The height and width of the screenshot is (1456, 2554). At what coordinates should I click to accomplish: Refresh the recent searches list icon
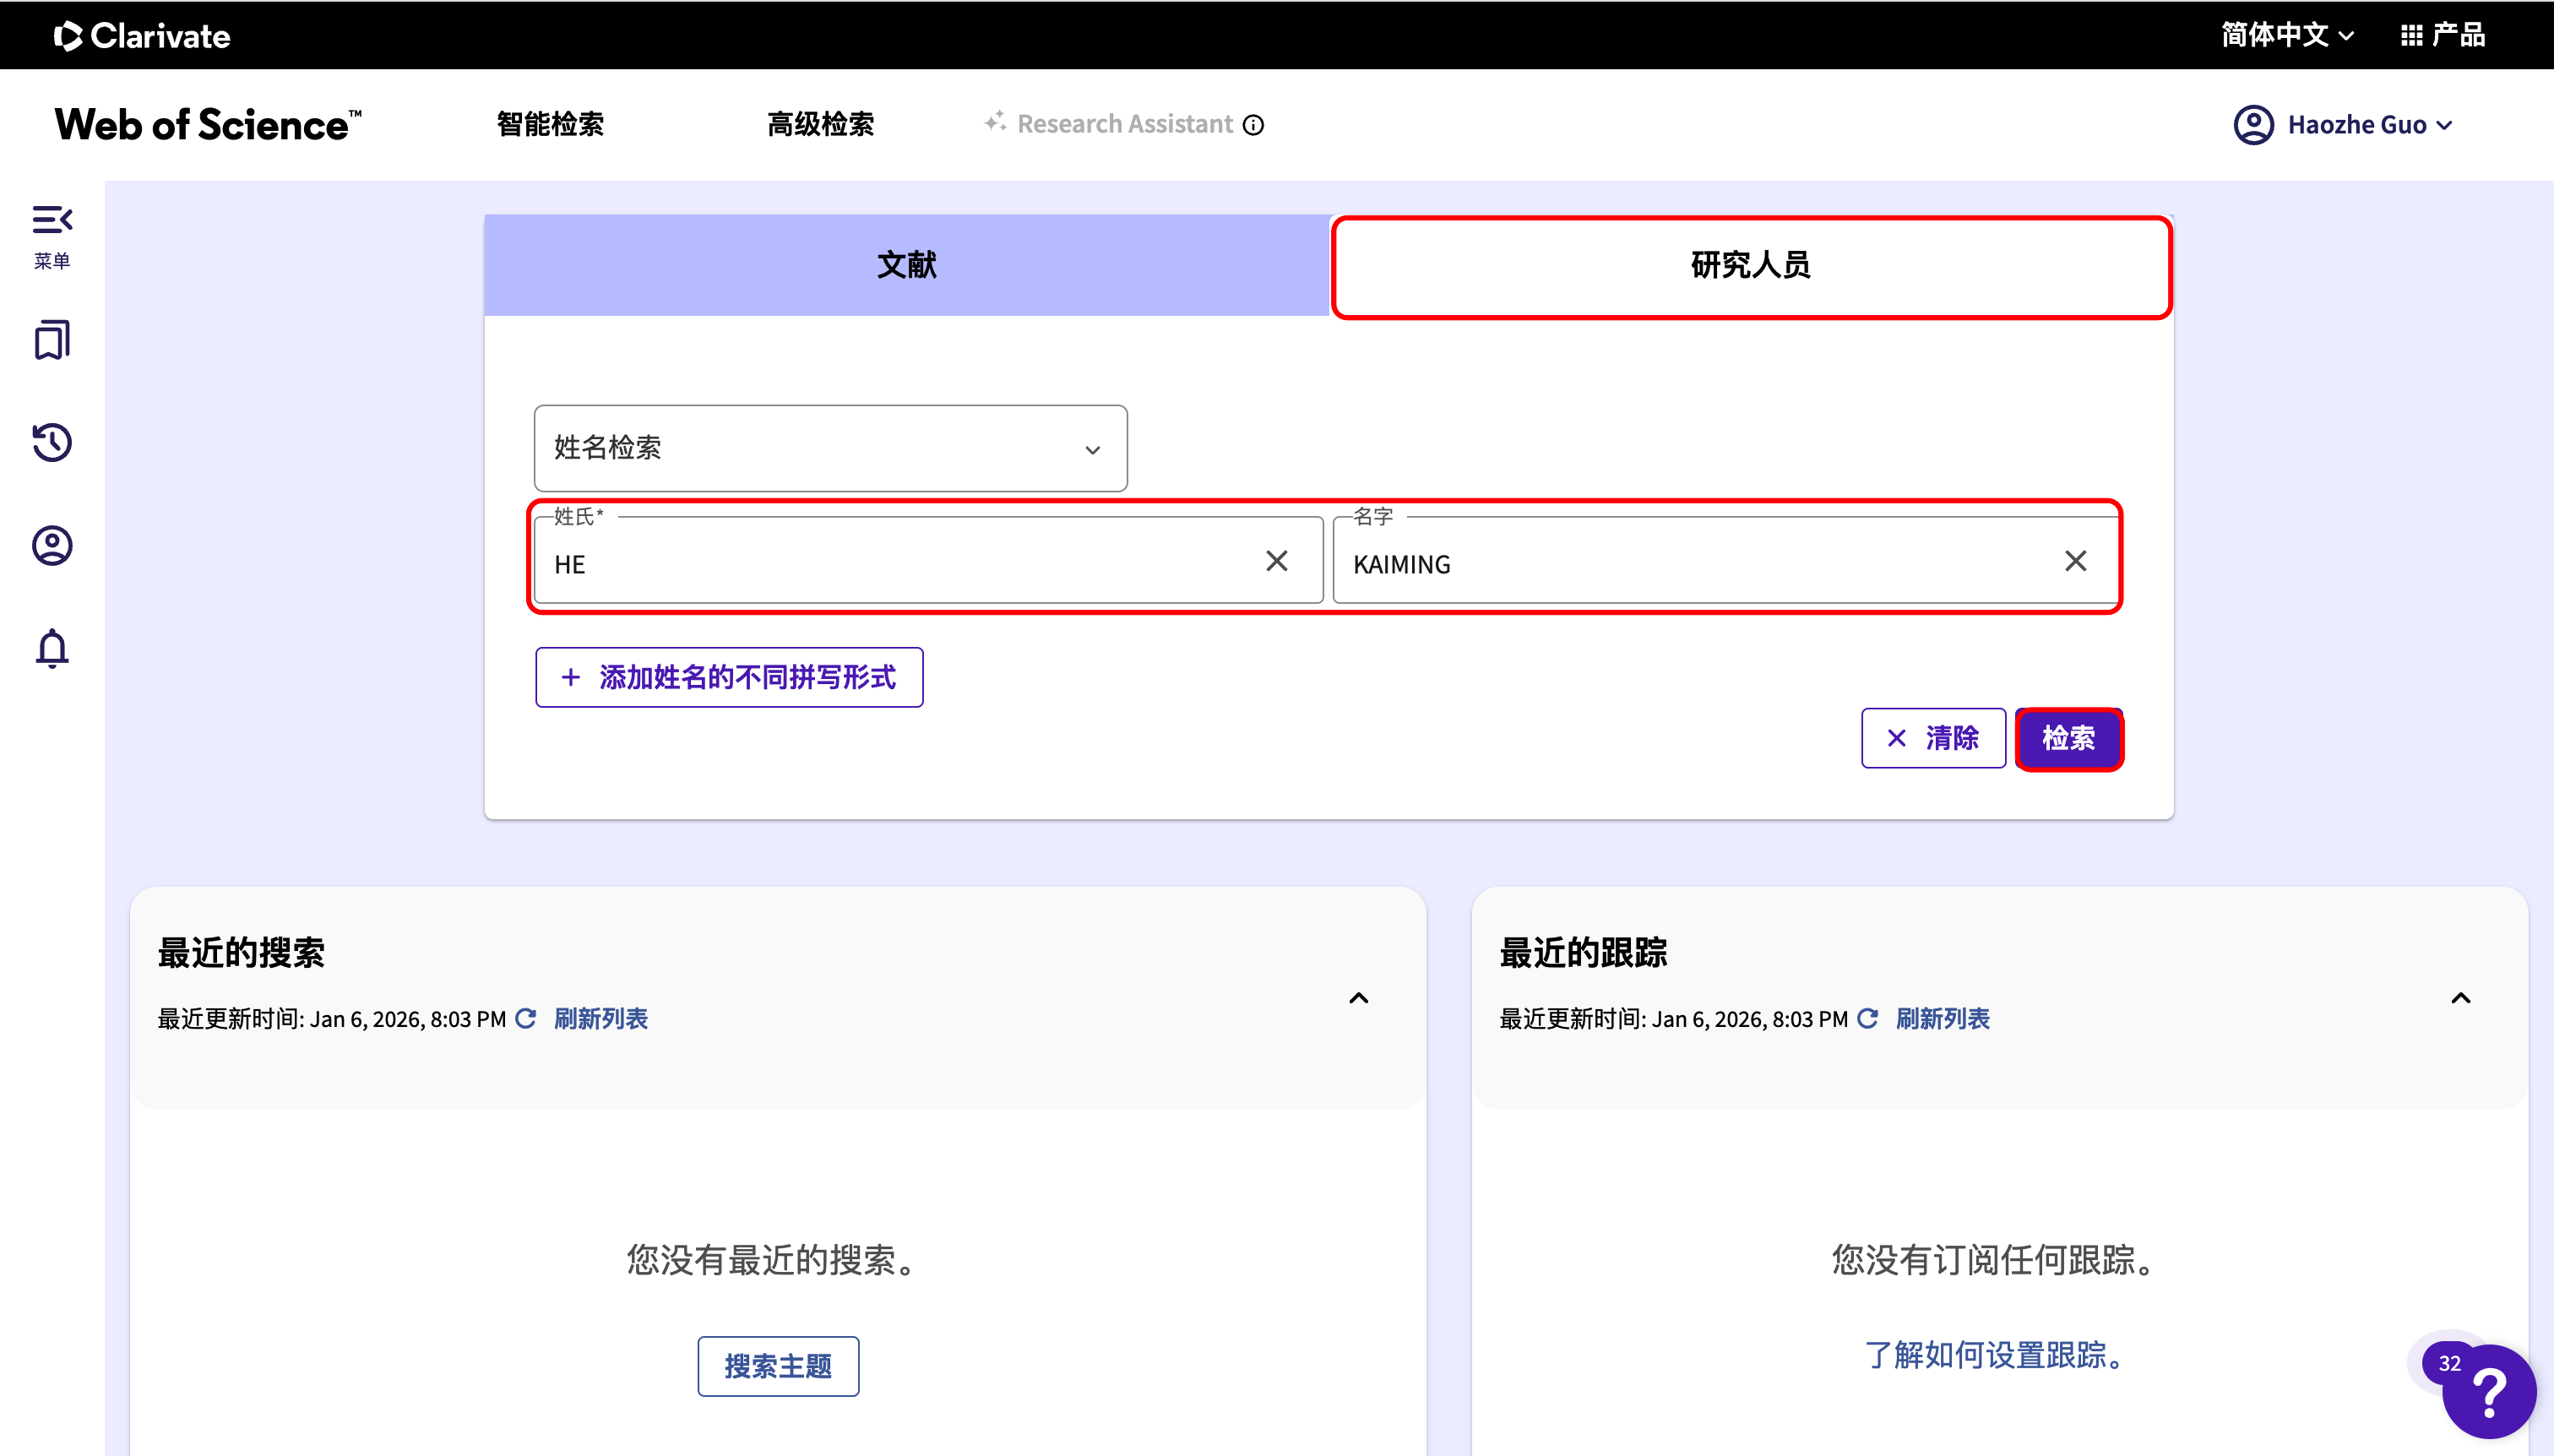[x=526, y=1018]
